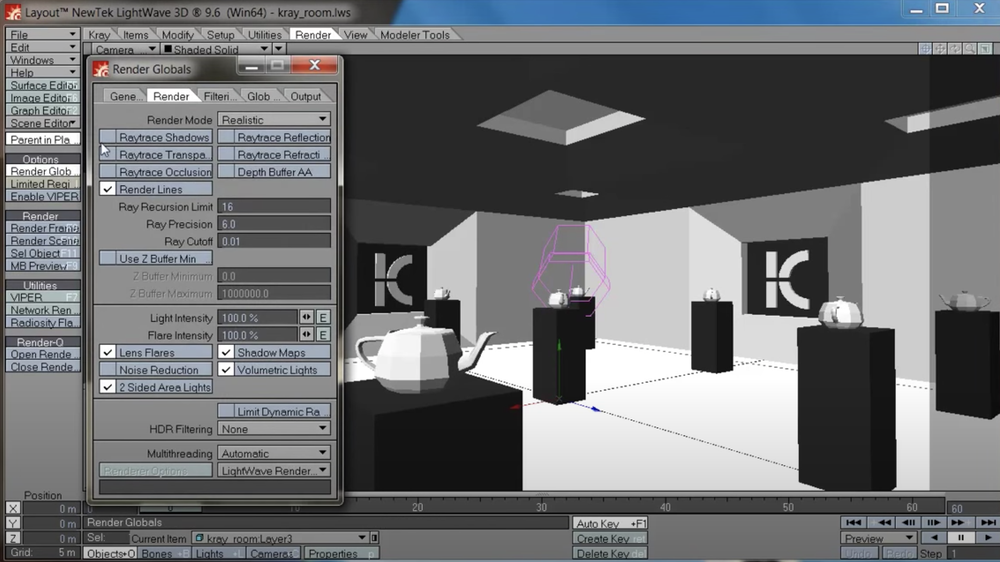This screenshot has height=562, width=1000.
Task: Click the viewport move/pan icon
Action: (940, 48)
